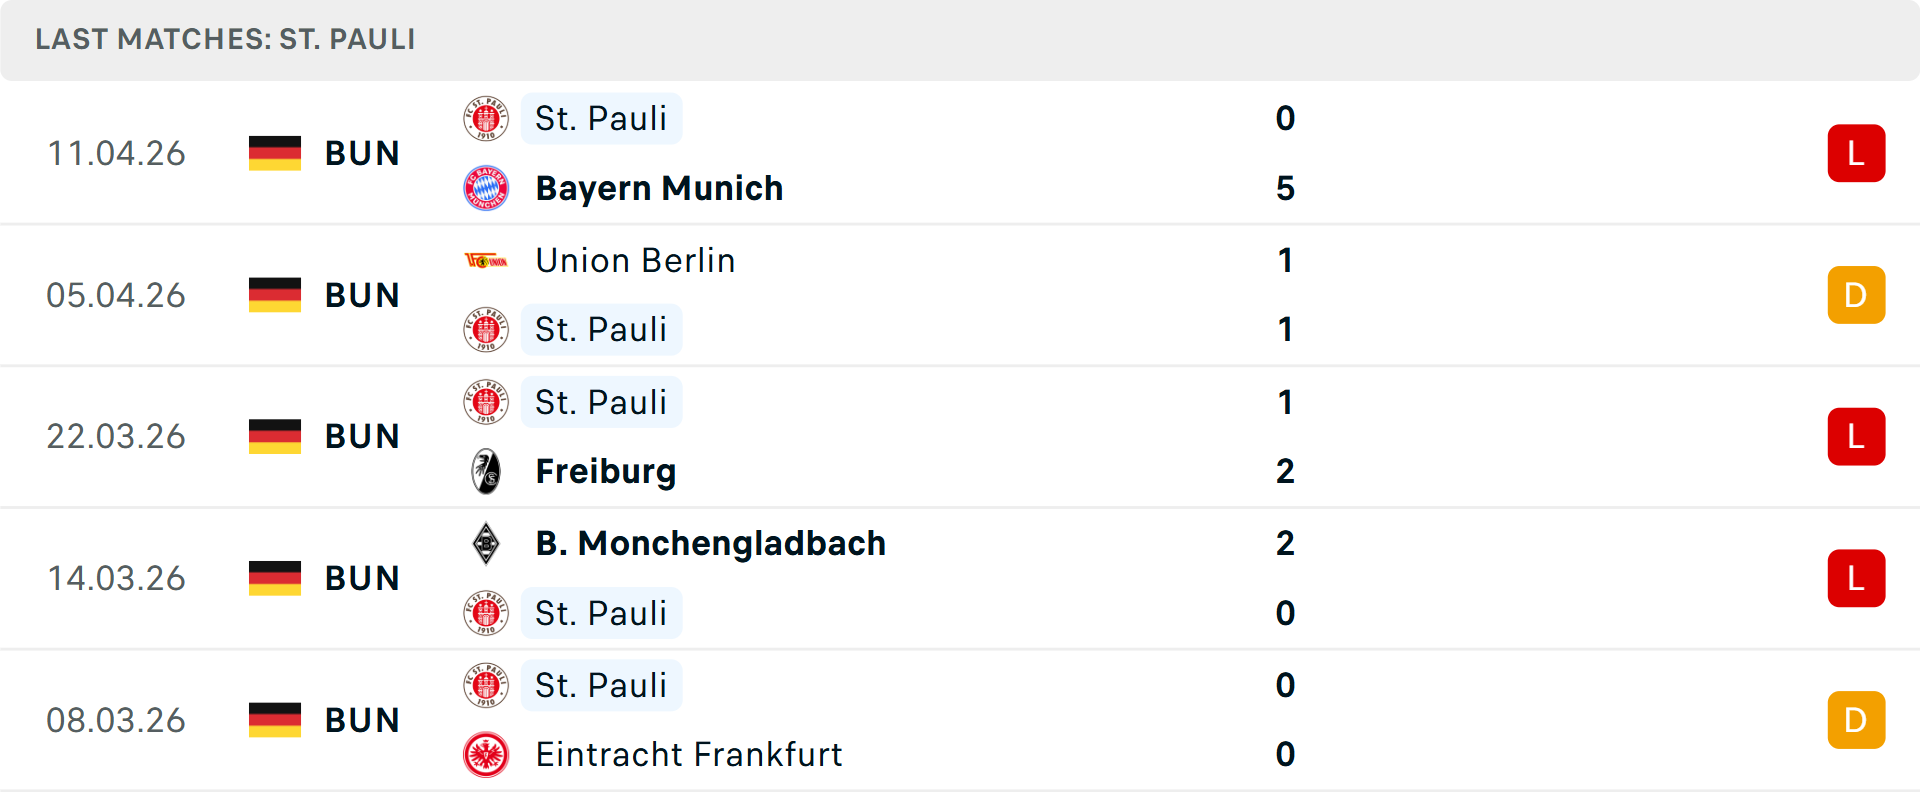Click the St. Pauli club crest logo
This screenshot has width=1920, height=792.
[x=486, y=118]
